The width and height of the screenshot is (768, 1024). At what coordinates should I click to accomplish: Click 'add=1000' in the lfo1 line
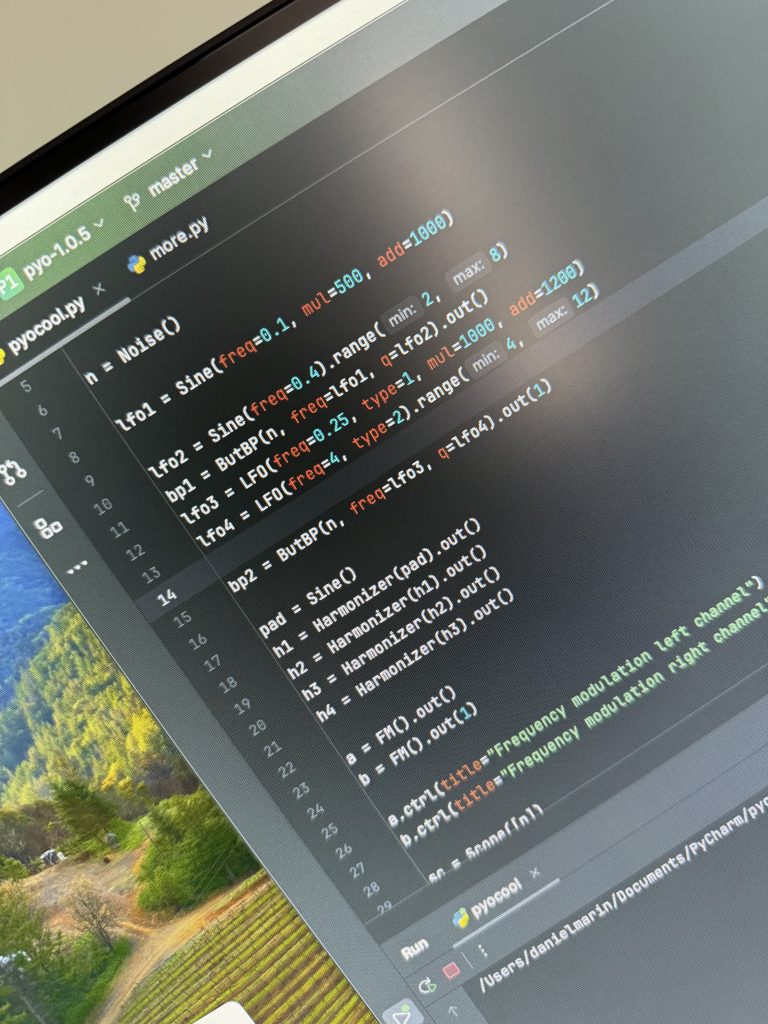coord(414,240)
